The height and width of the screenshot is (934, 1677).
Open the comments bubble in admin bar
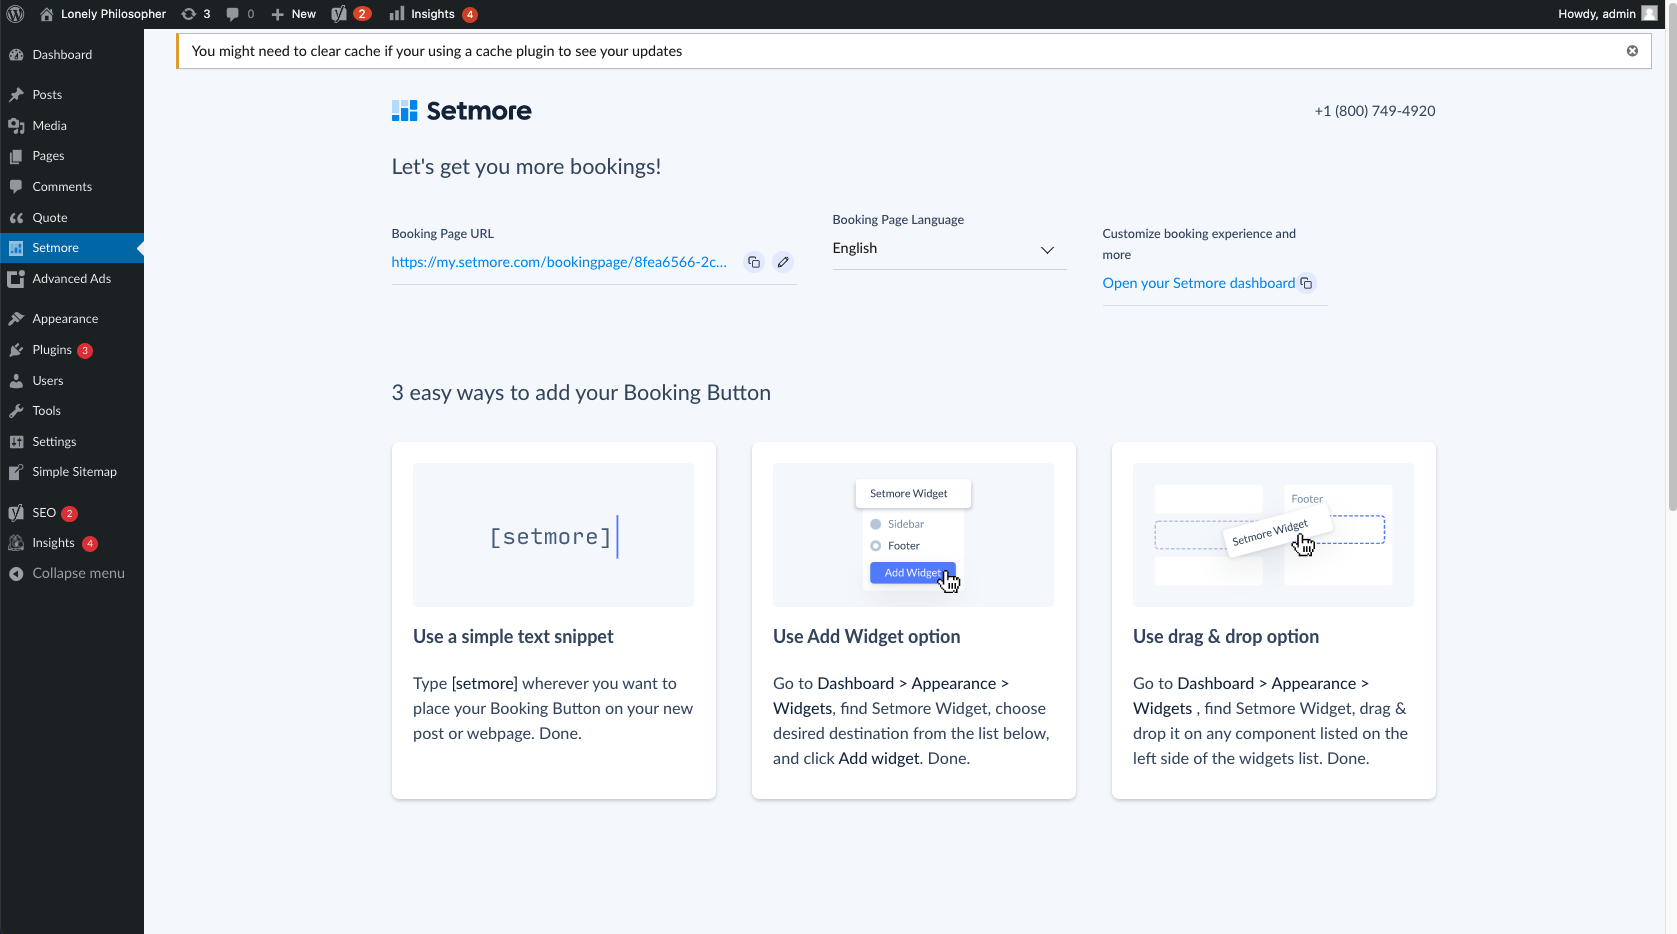[240, 14]
